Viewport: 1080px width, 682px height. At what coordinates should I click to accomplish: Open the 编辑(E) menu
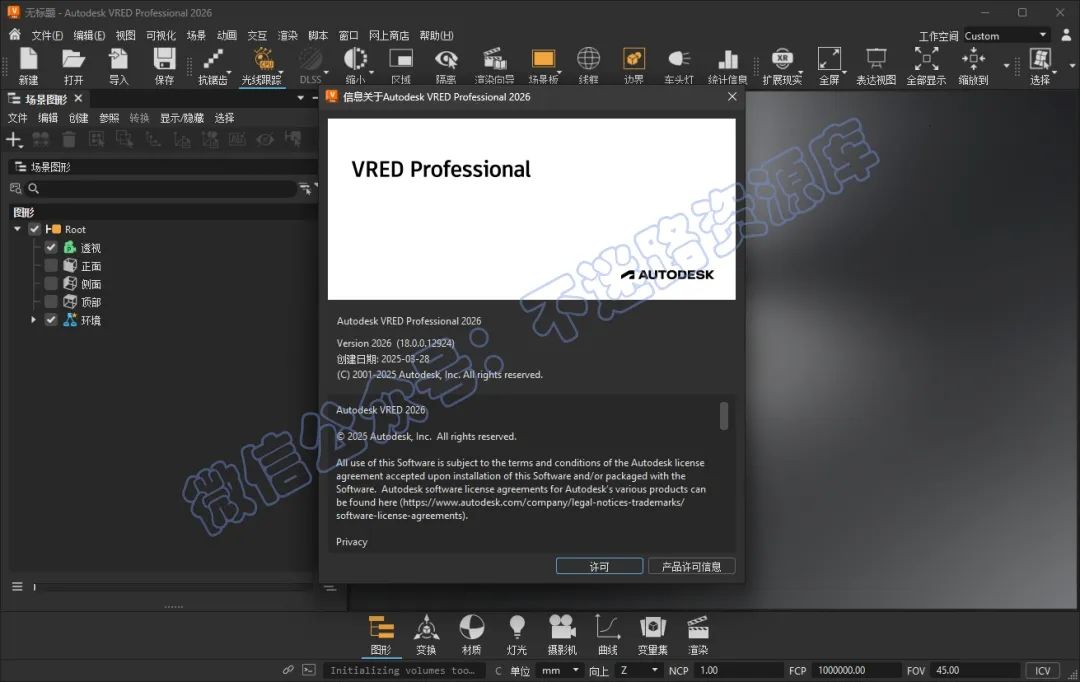(90, 35)
